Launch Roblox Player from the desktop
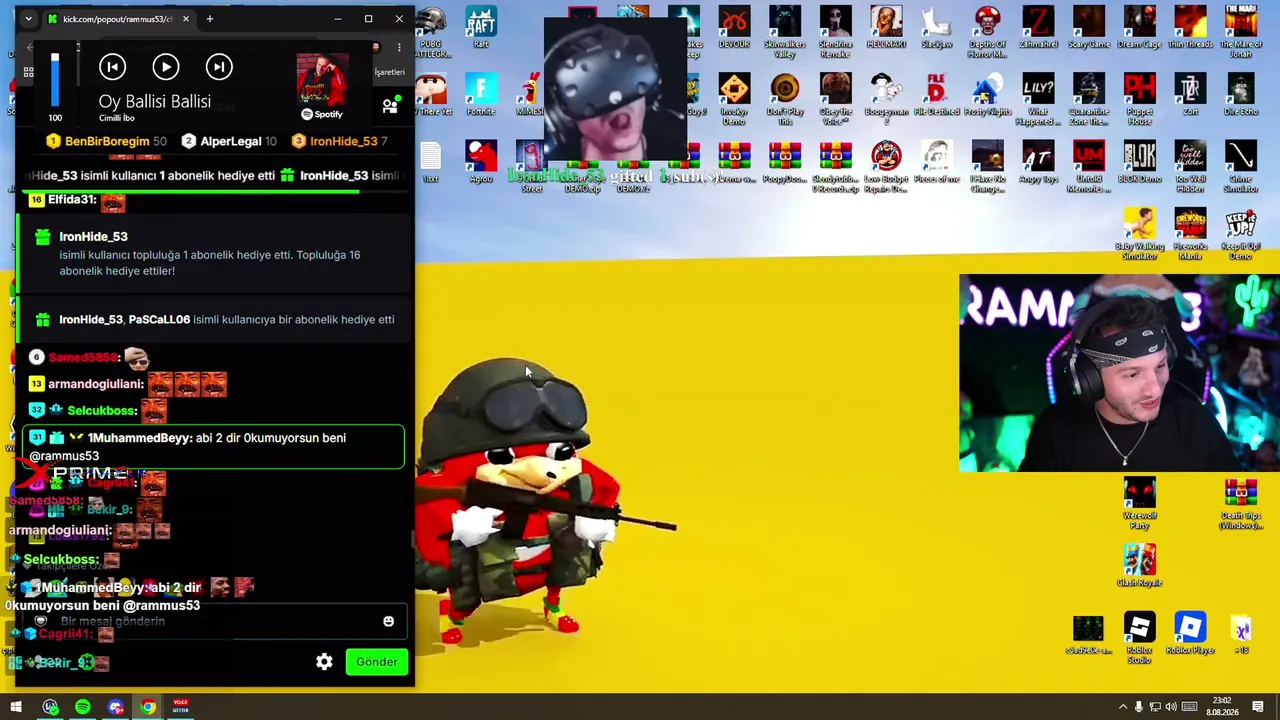1280x720 pixels. (1190, 633)
